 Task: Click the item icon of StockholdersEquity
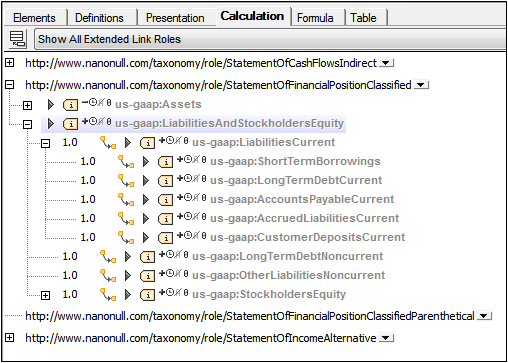coord(147,295)
